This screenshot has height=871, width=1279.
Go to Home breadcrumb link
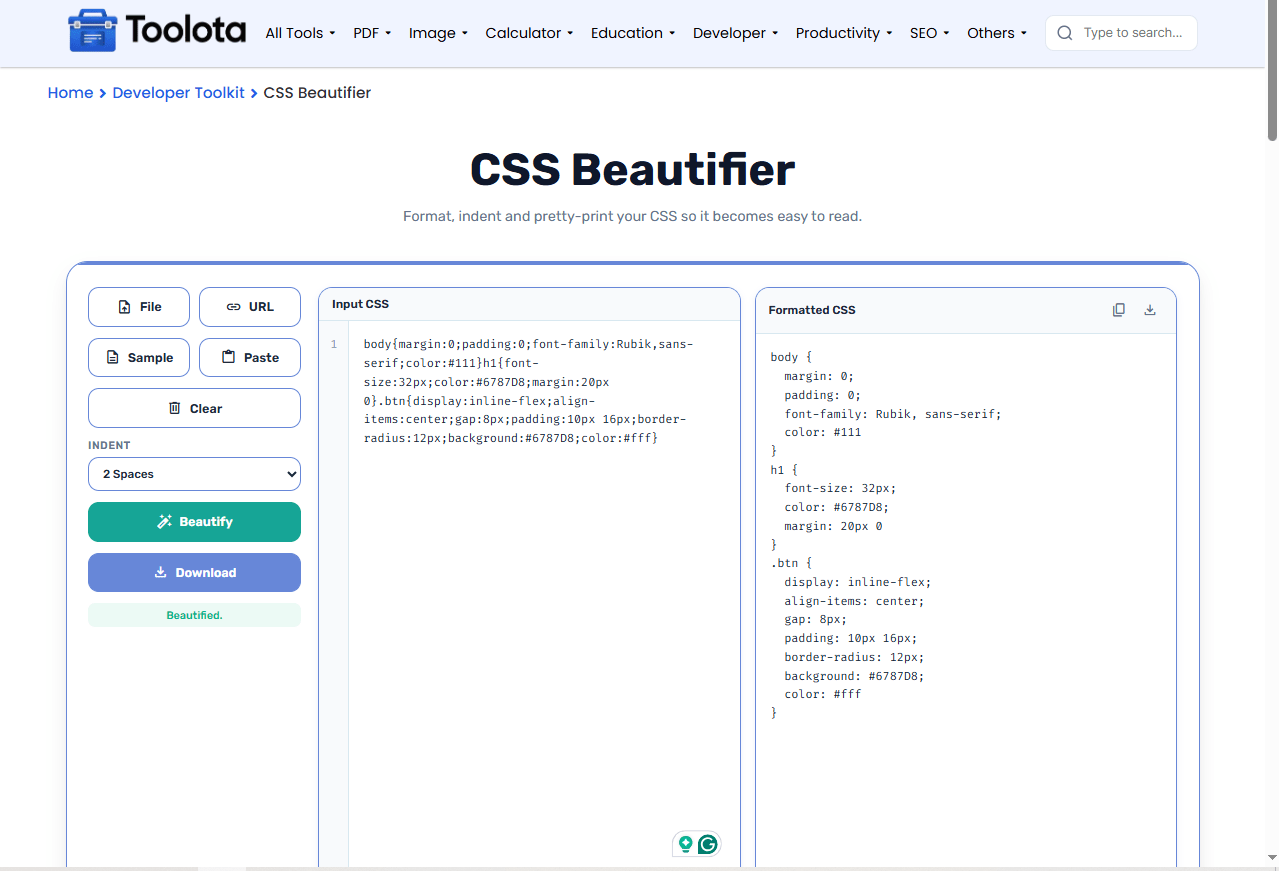[x=70, y=93]
